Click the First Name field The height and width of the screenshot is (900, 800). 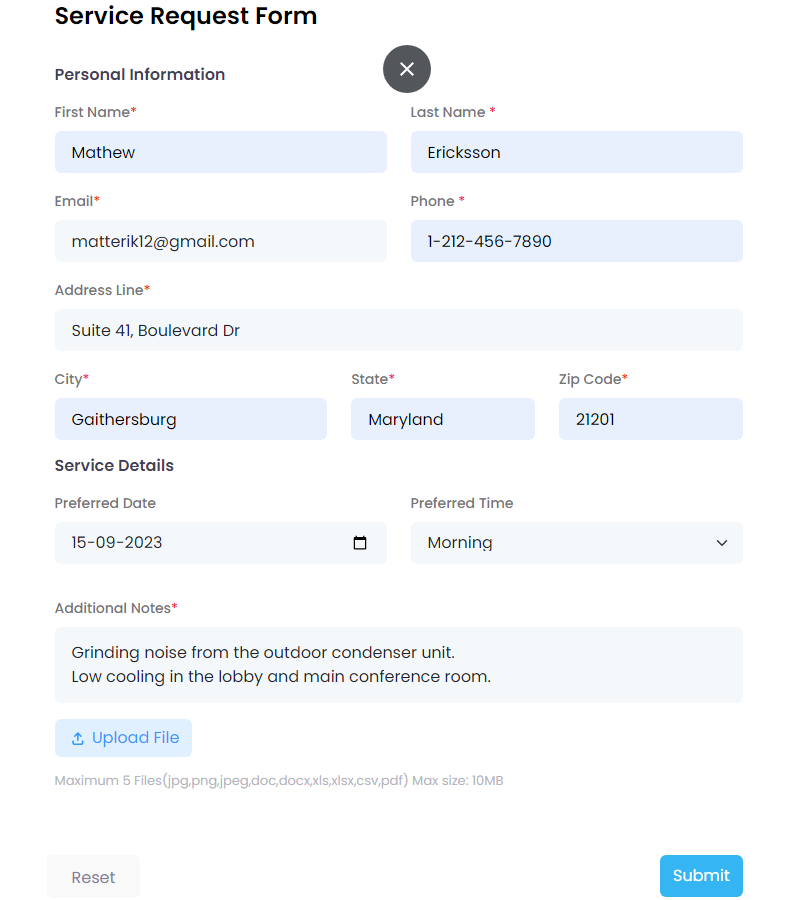pyautogui.click(x=220, y=152)
